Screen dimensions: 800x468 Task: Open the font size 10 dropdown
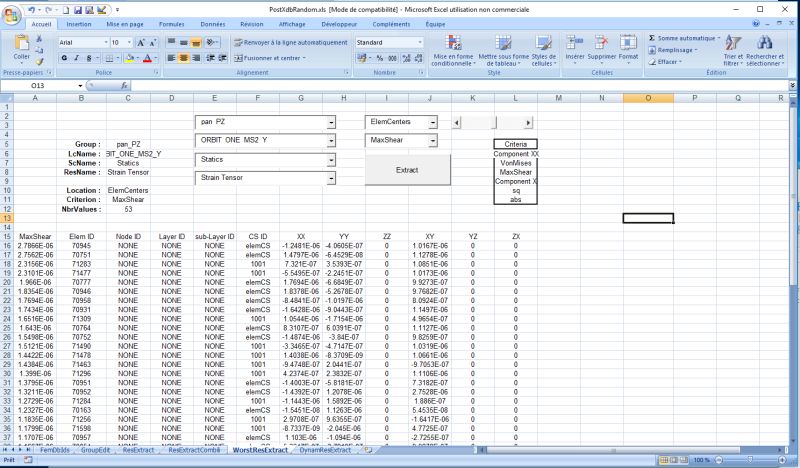pyautogui.click(x=129, y=43)
